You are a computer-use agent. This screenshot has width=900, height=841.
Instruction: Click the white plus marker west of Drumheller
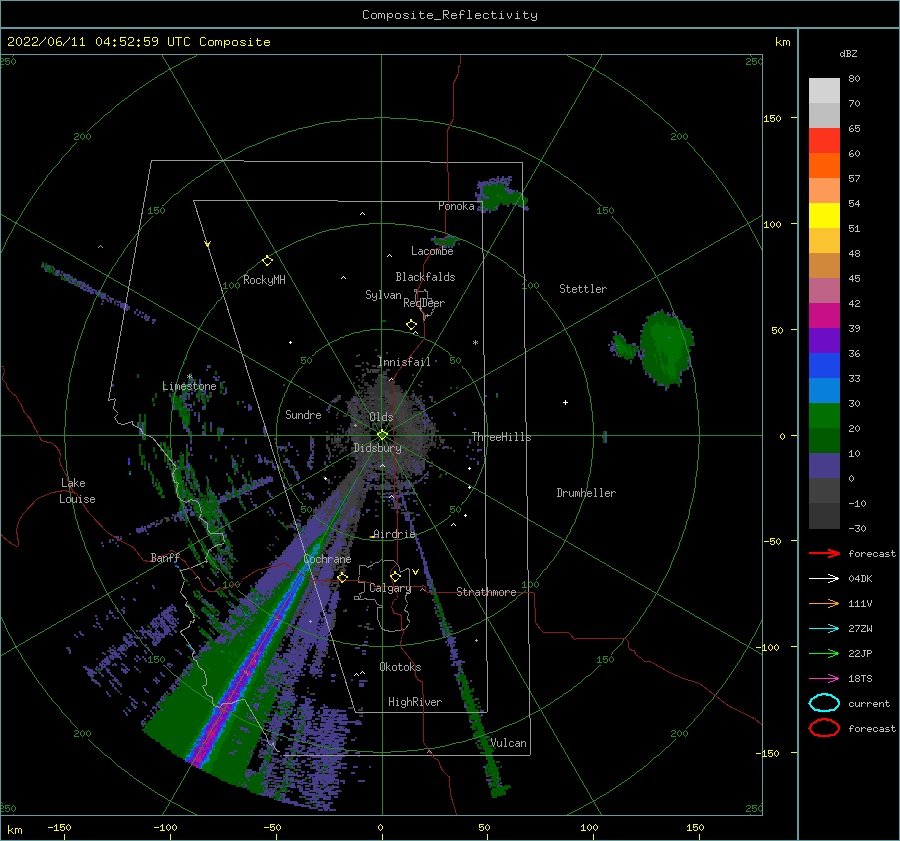click(565, 402)
